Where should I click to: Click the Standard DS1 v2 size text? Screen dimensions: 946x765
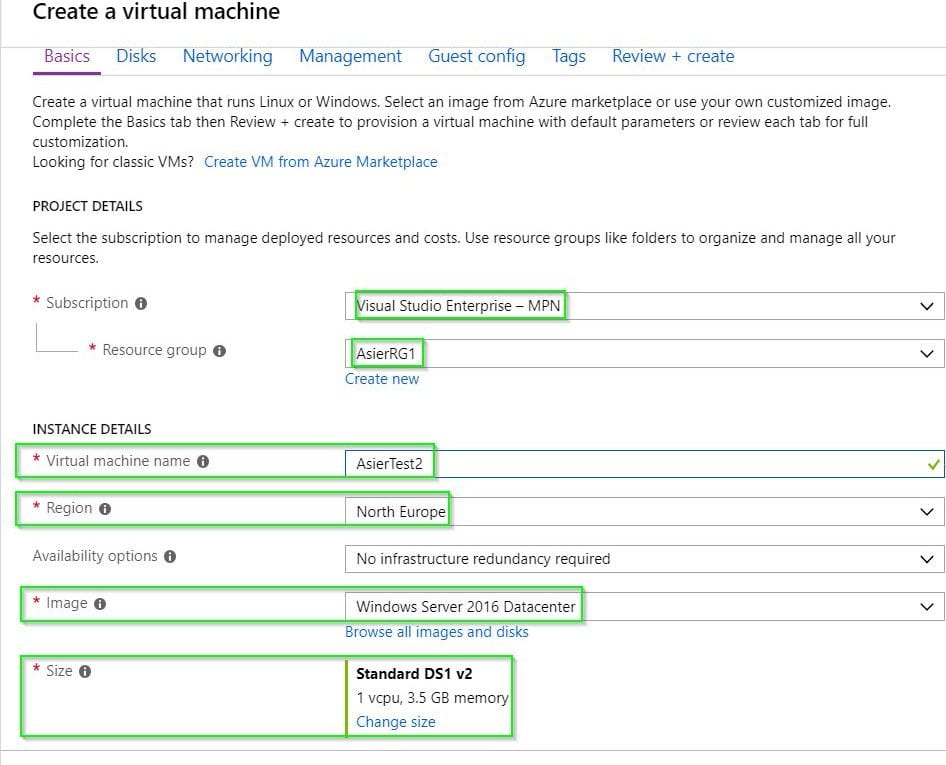414,674
